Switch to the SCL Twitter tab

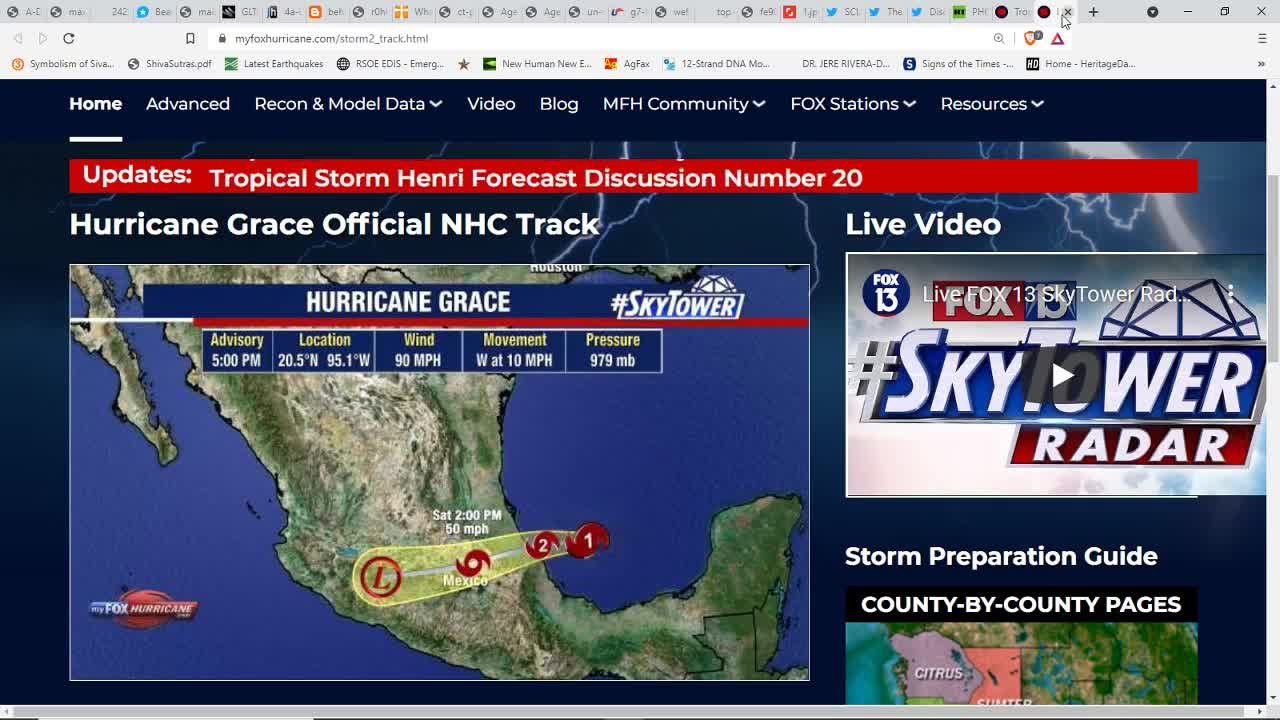(844, 12)
